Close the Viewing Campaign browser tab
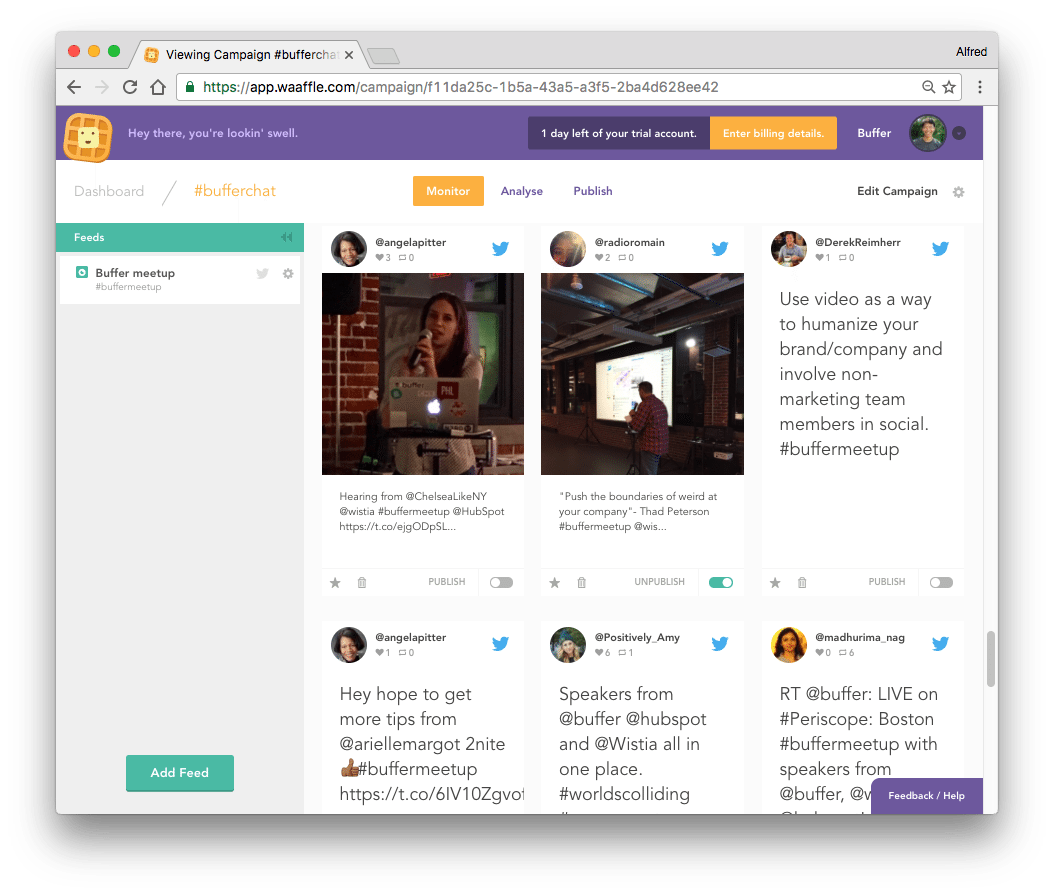1054x894 pixels. 349,55
